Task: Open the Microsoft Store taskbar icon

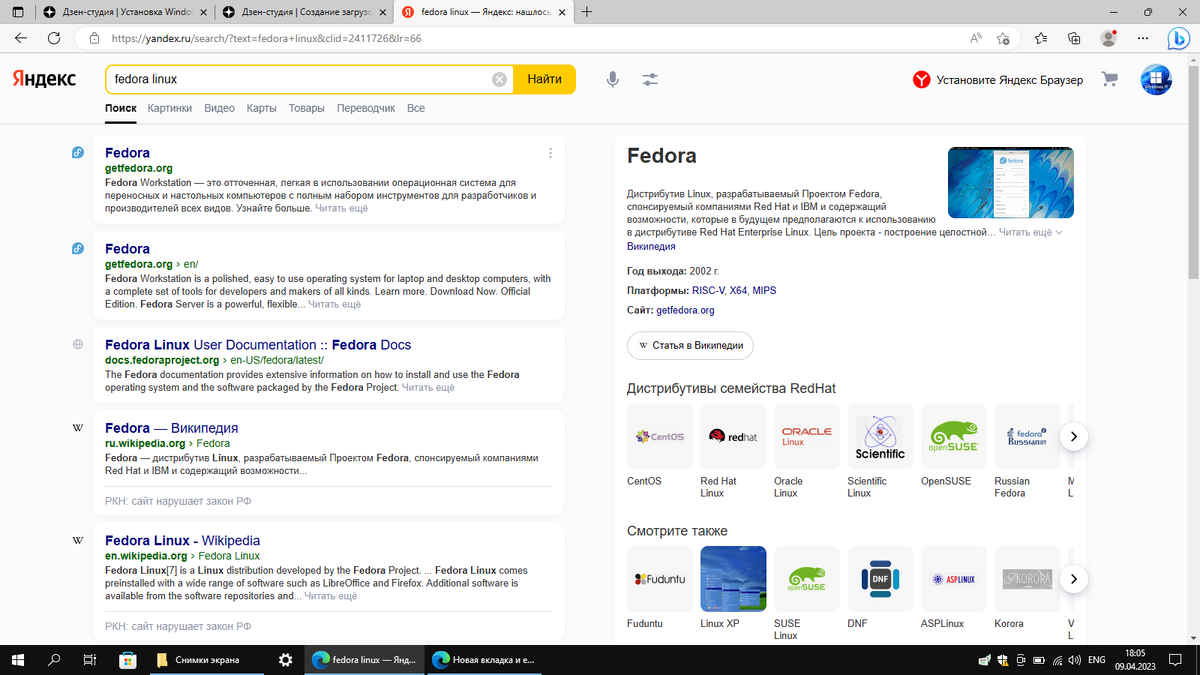Action: (127, 660)
